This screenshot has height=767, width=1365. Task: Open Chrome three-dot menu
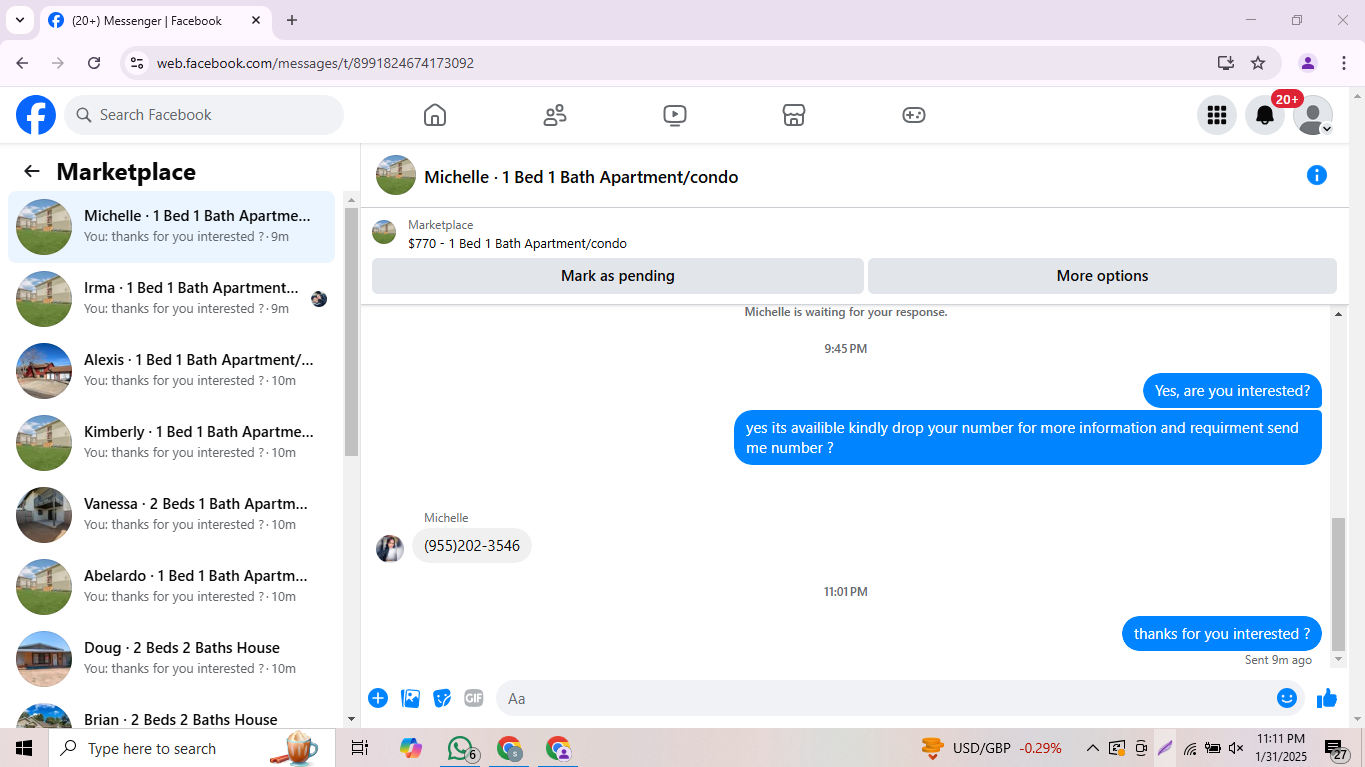(x=1343, y=63)
